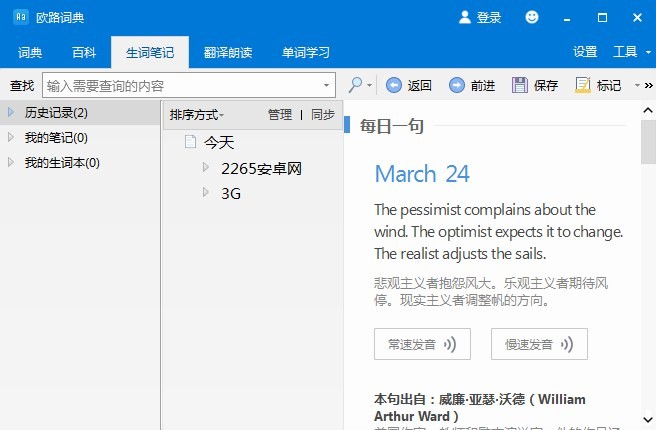Click the magnifier search icon
The width and height of the screenshot is (656, 430).
click(x=355, y=85)
